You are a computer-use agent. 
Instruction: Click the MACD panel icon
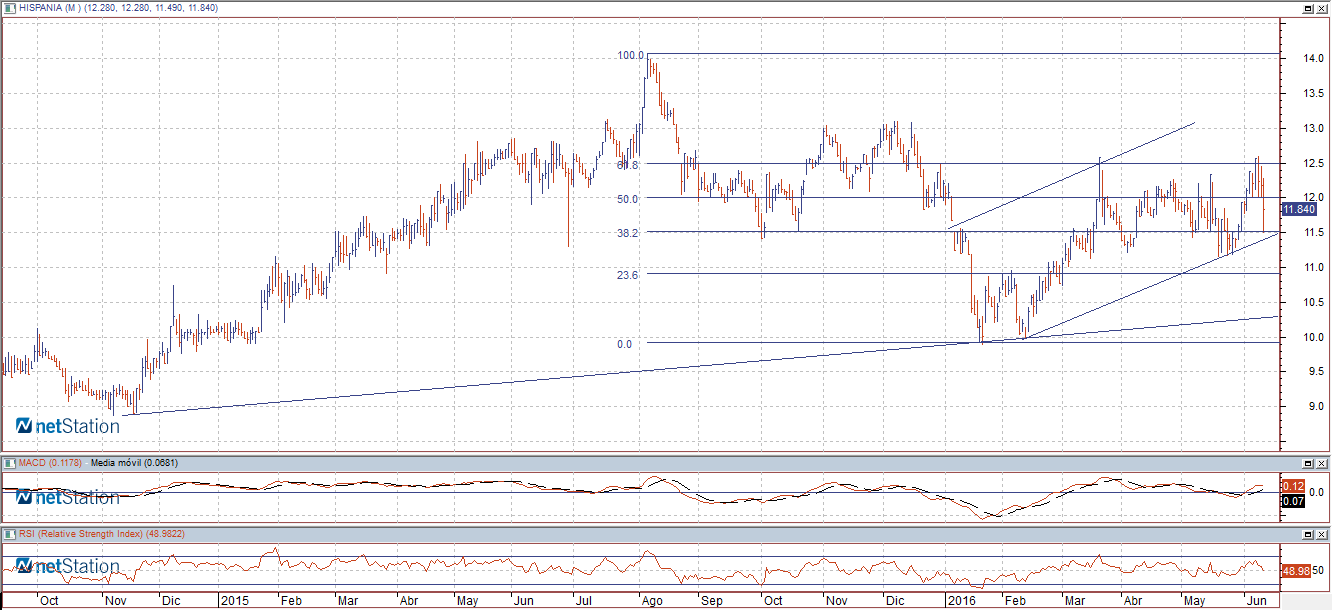pyautogui.click(x=10, y=464)
